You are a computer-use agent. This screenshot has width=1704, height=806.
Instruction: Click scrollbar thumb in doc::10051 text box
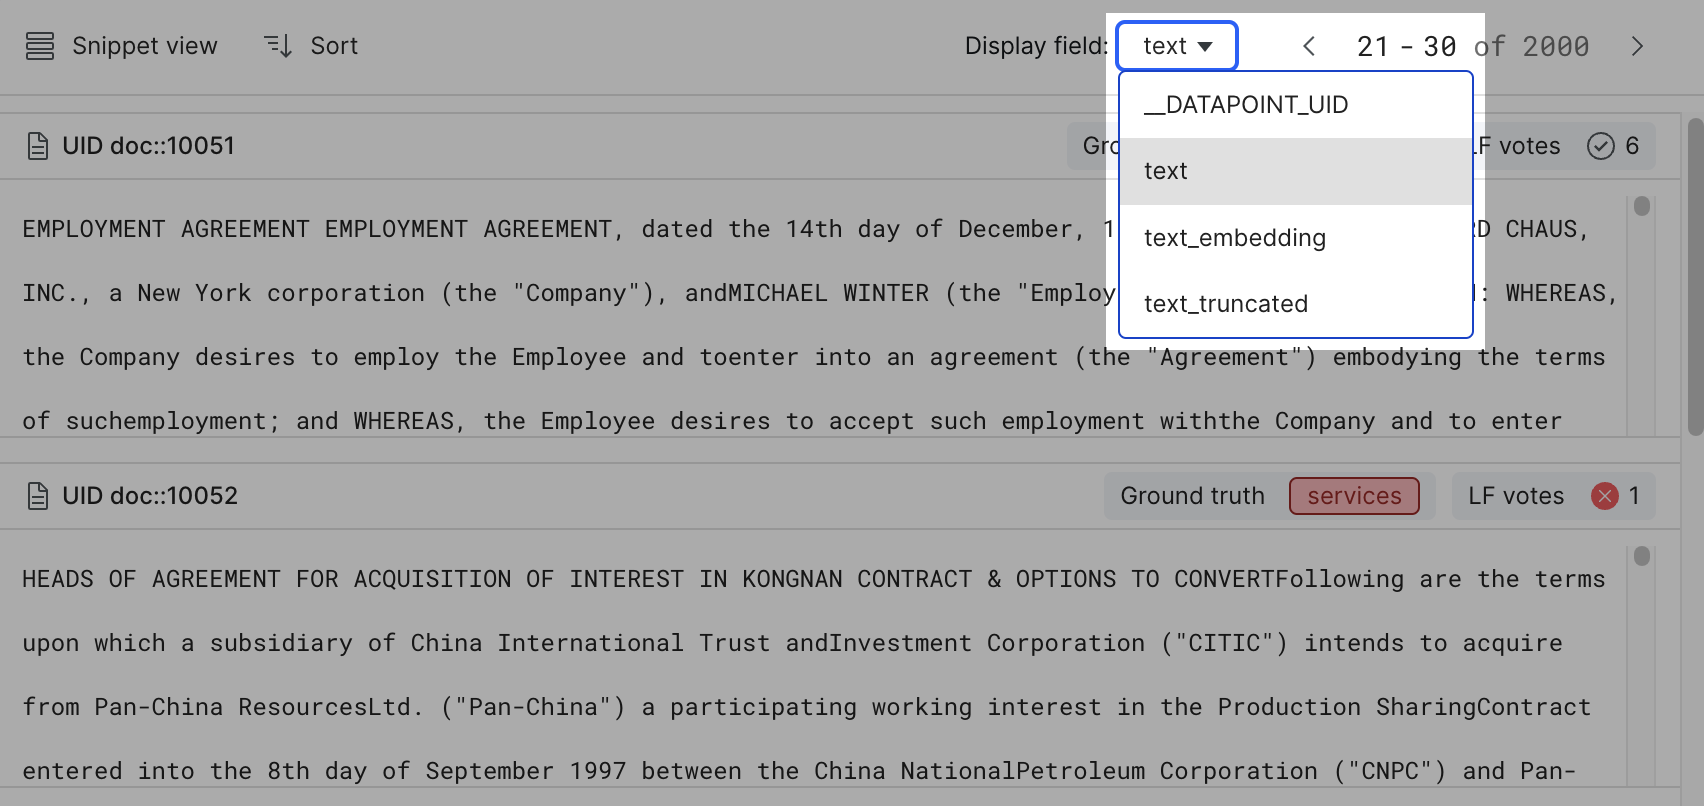1642,206
